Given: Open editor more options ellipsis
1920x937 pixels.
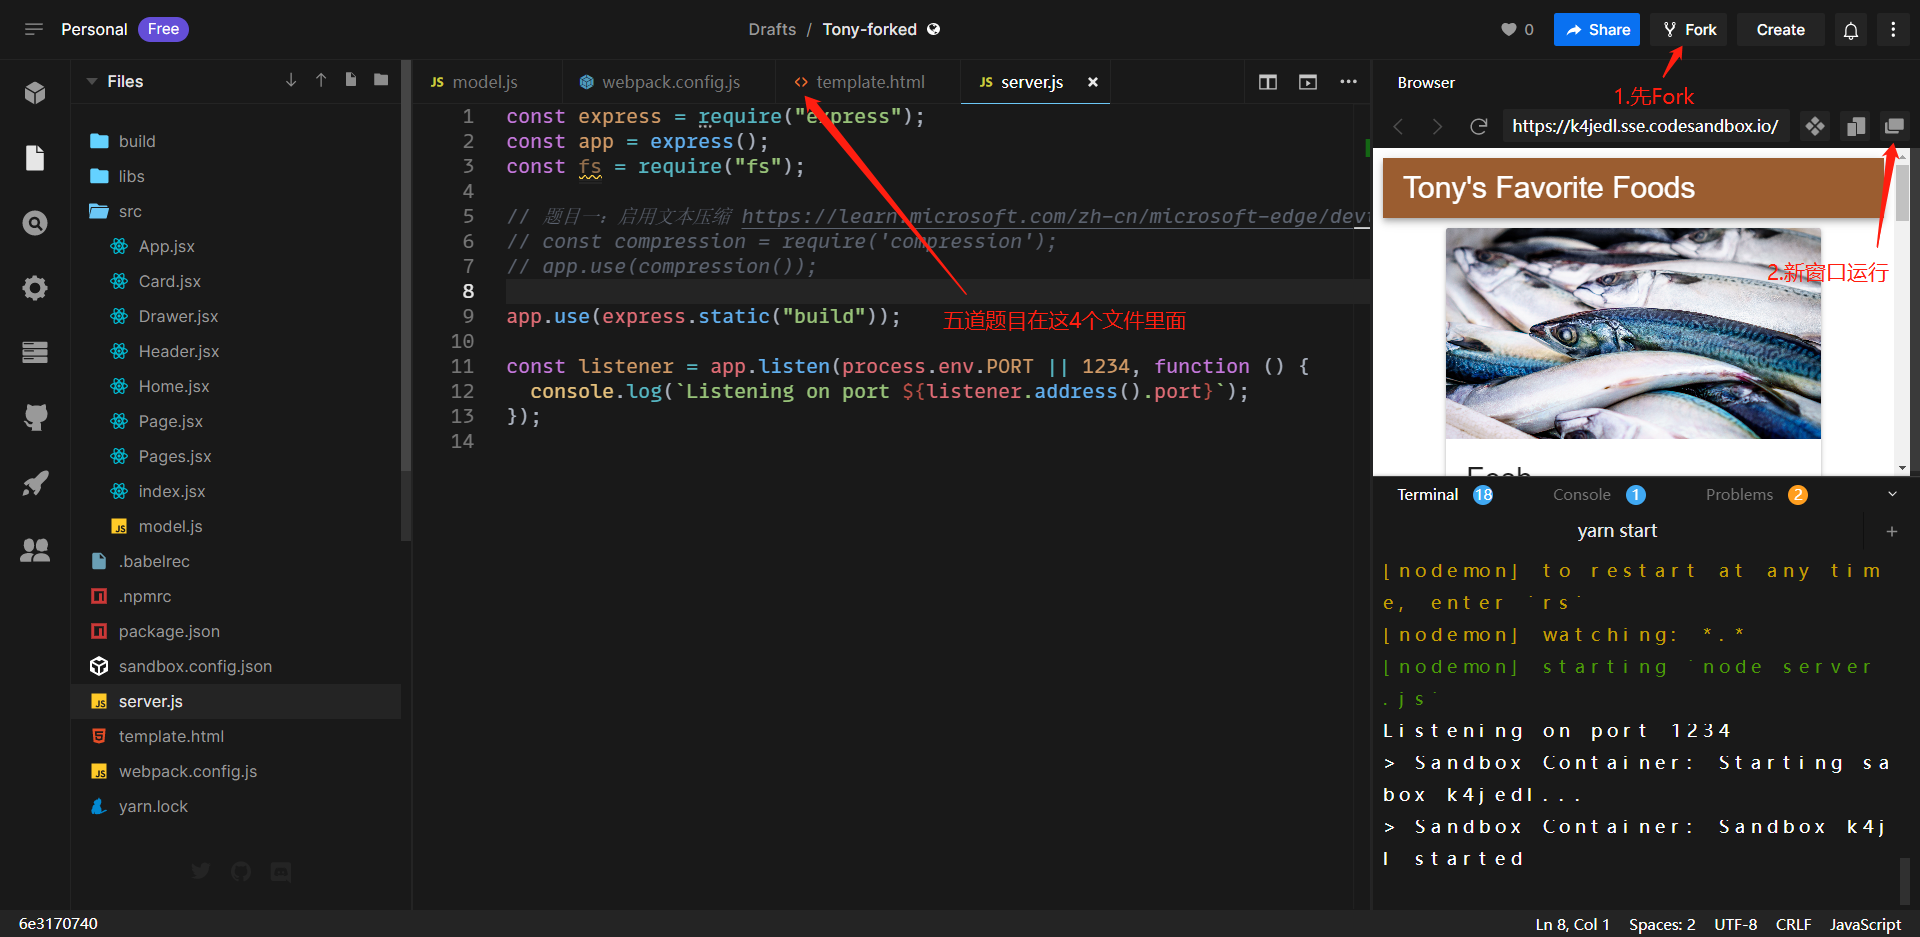Looking at the screenshot, I should [x=1348, y=82].
